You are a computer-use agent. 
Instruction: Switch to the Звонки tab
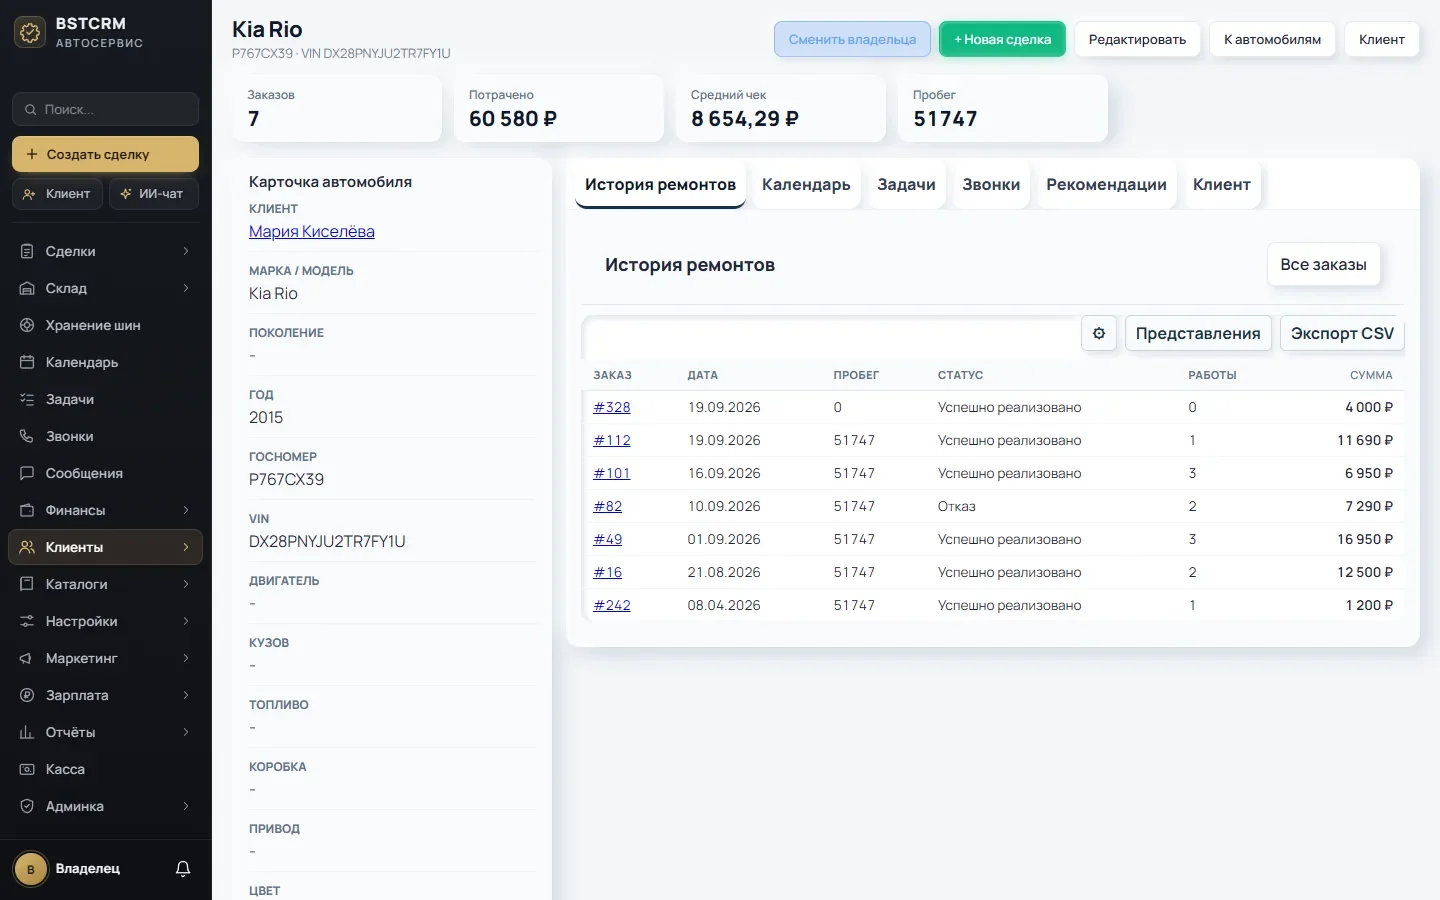[x=991, y=185]
